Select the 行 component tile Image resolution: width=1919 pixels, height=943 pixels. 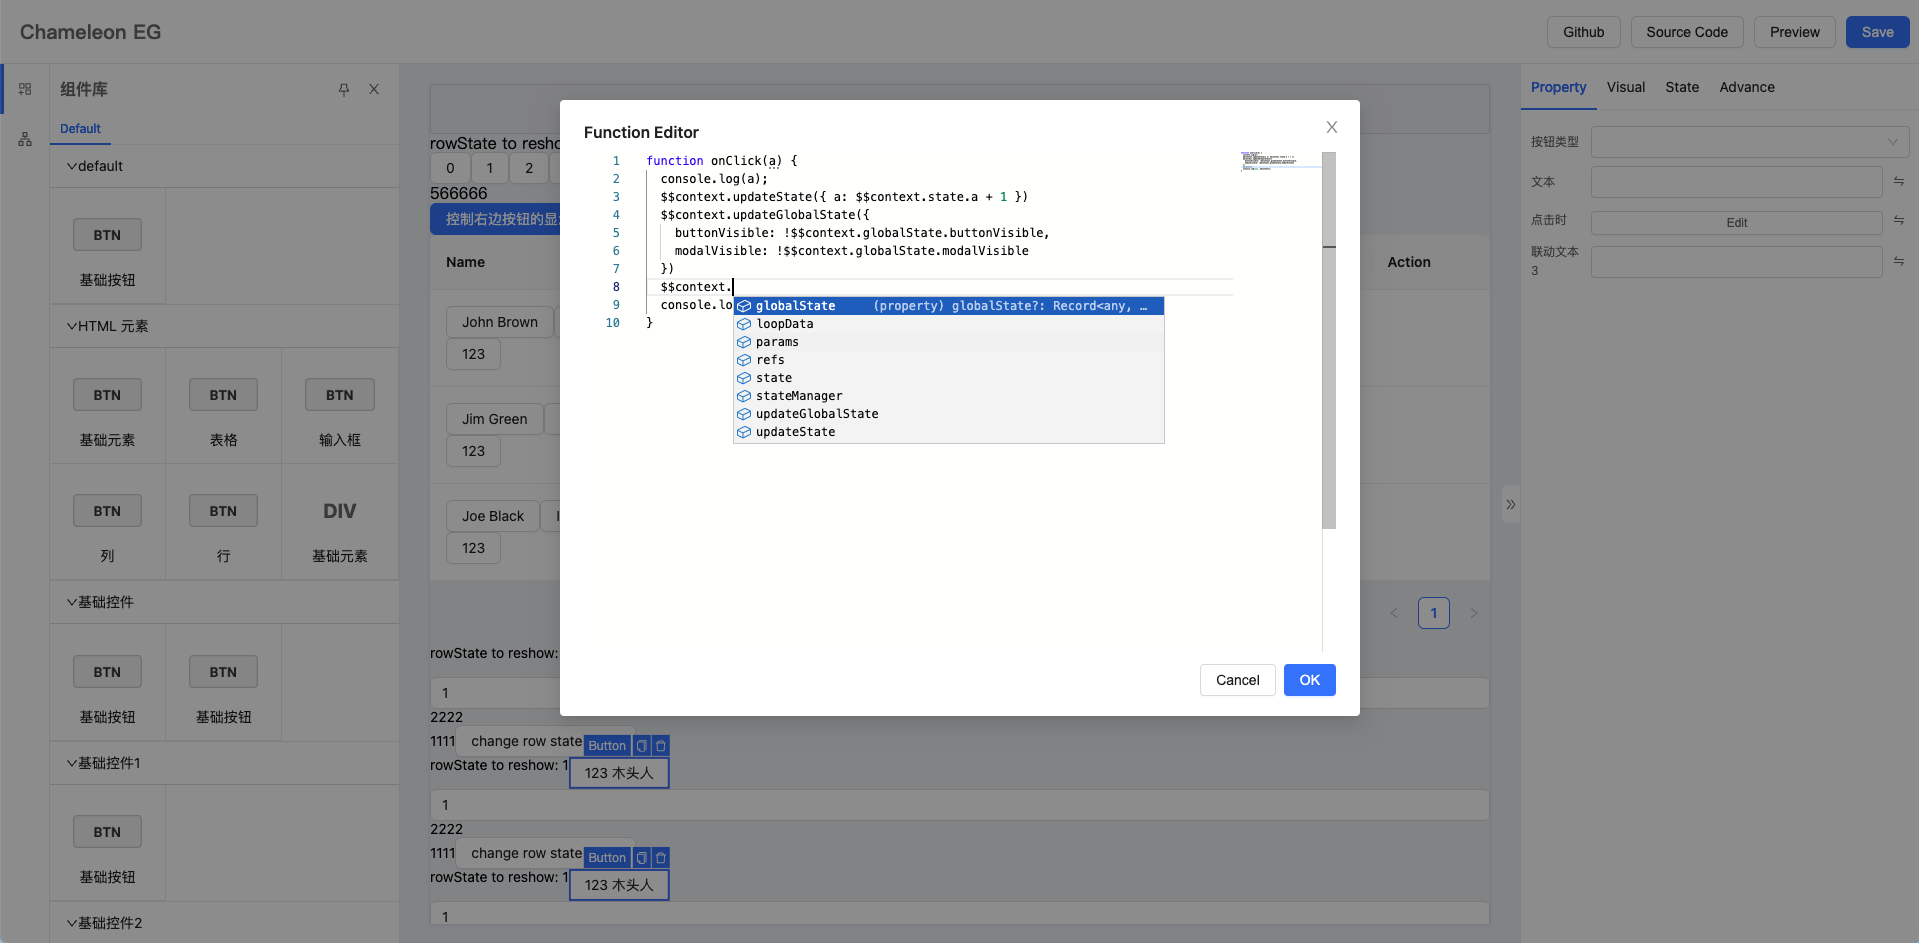tap(223, 522)
